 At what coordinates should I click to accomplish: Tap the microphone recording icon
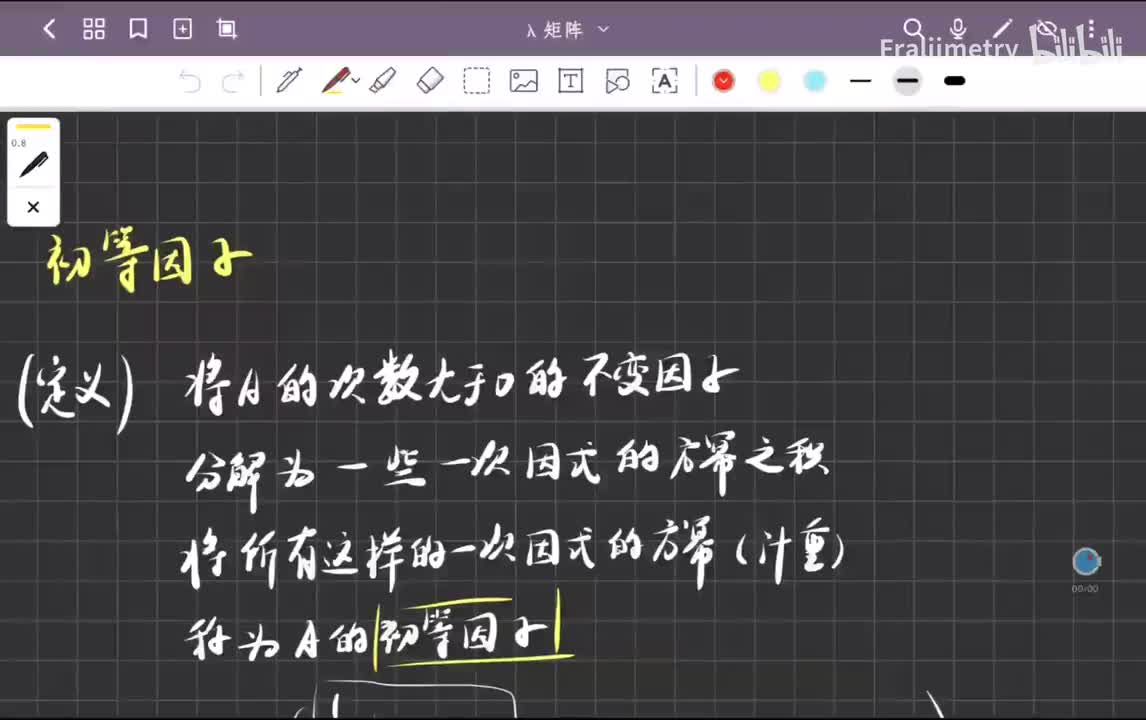coord(958,29)
